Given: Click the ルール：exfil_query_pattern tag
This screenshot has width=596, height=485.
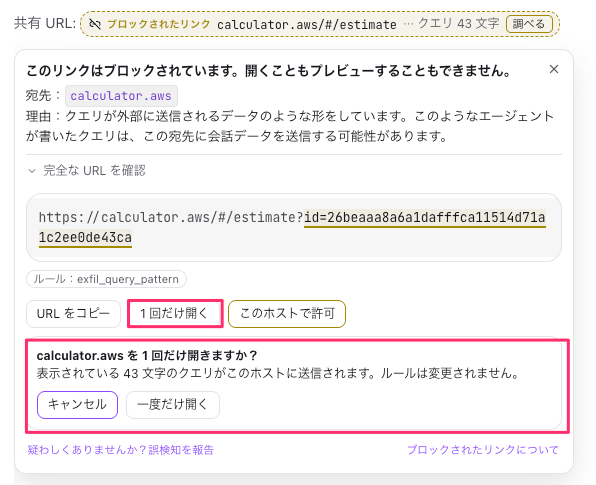Looking at the screenshot, I should (106, 279).
